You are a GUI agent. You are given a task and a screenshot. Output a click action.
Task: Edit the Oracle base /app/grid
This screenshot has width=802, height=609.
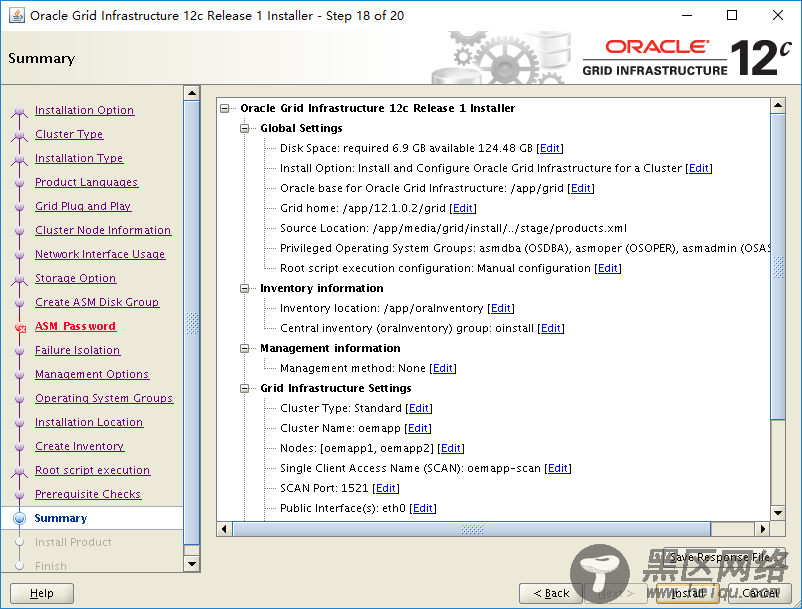[581, 188]
